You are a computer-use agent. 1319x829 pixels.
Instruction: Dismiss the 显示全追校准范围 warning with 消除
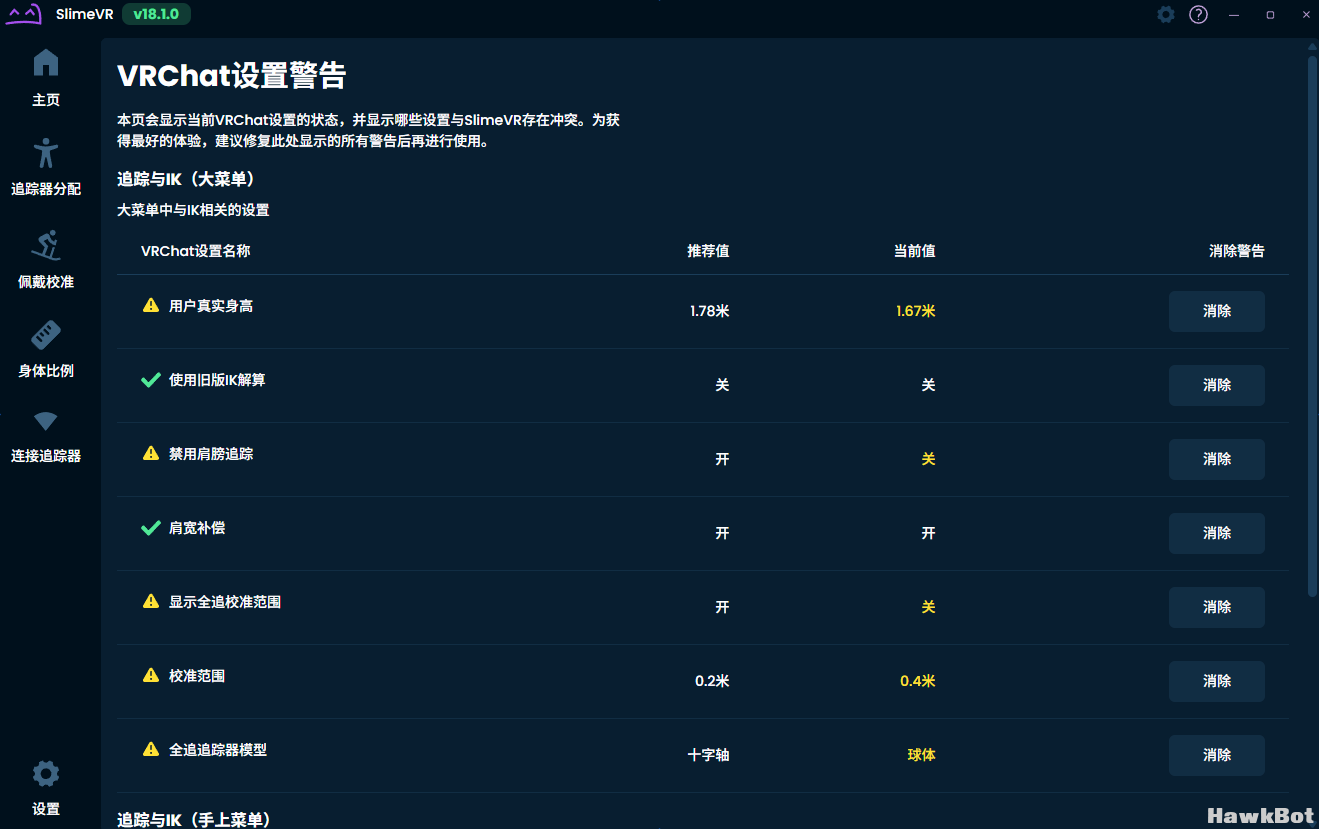click(1217, 607)
